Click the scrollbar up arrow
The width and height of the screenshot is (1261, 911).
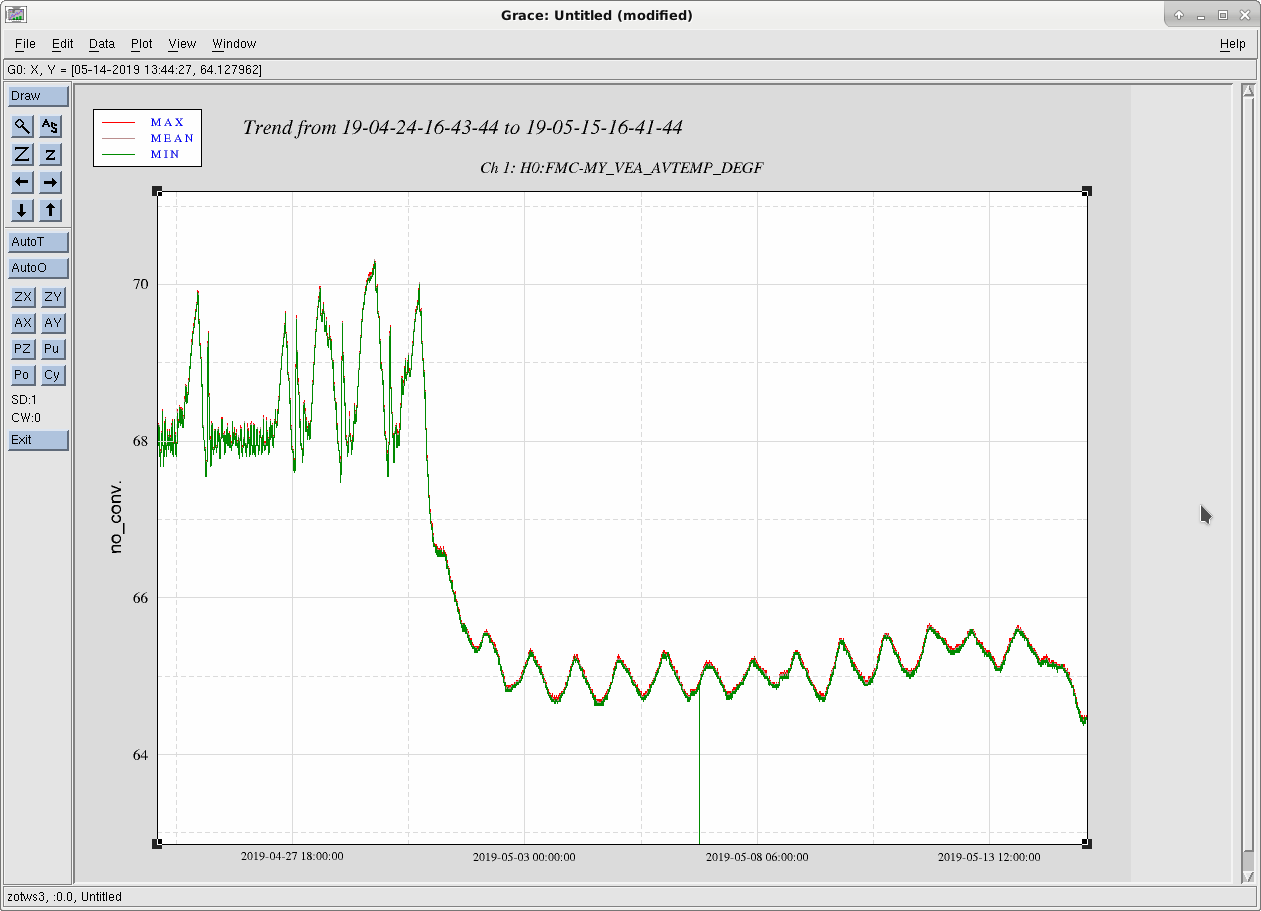1247,91
